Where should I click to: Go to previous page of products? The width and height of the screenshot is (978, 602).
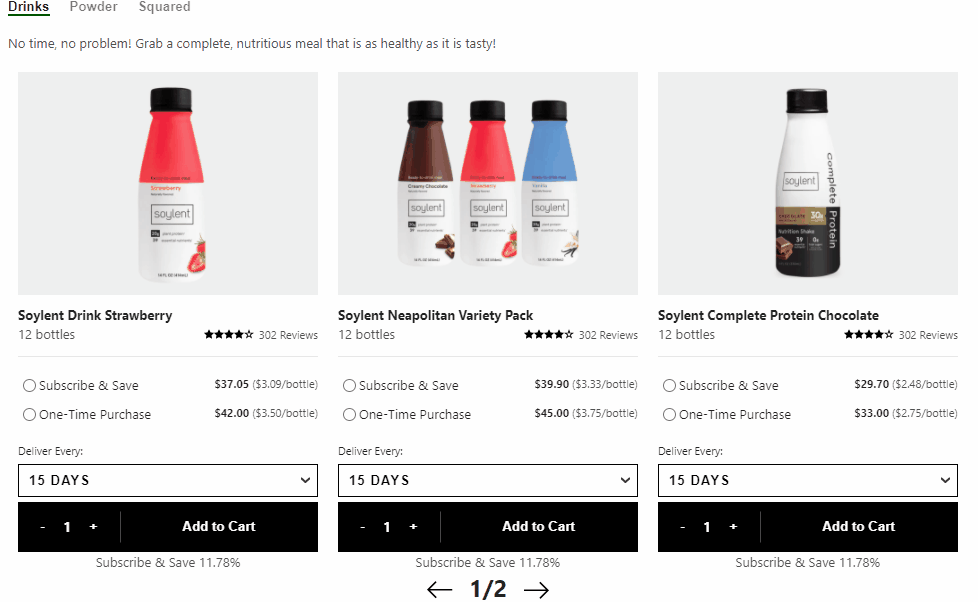click(439, 590)
